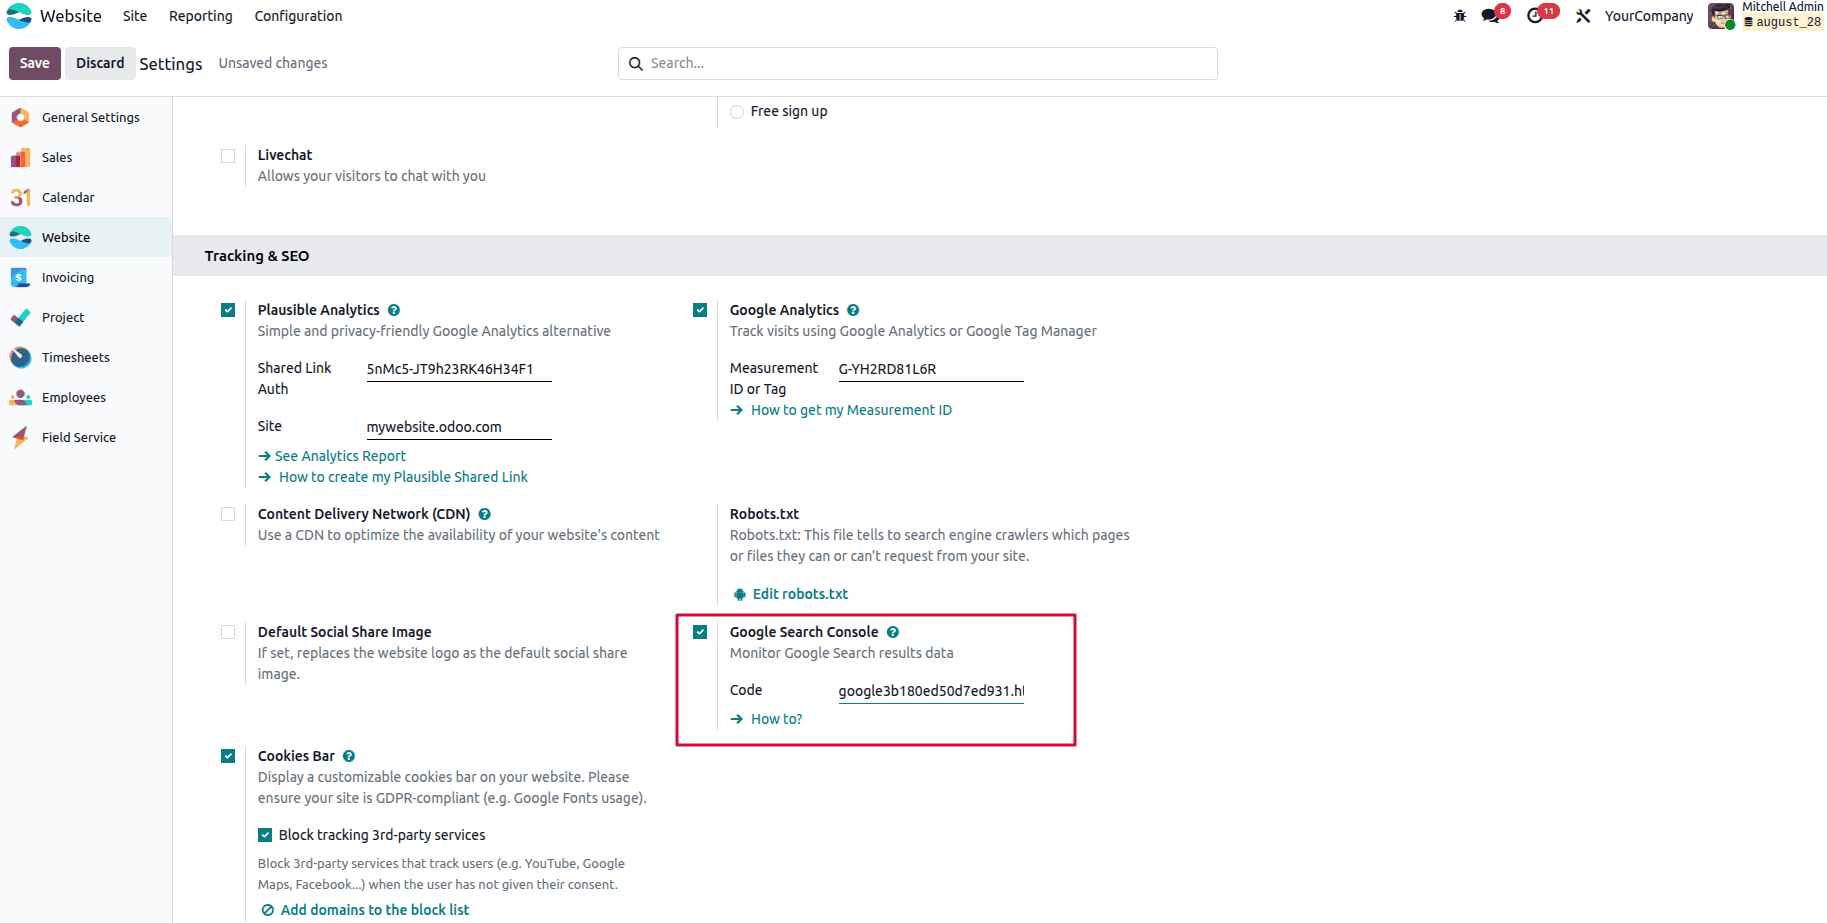Open the Calendar settings section
Screen dimensions: 1827x923
point(86,197)
